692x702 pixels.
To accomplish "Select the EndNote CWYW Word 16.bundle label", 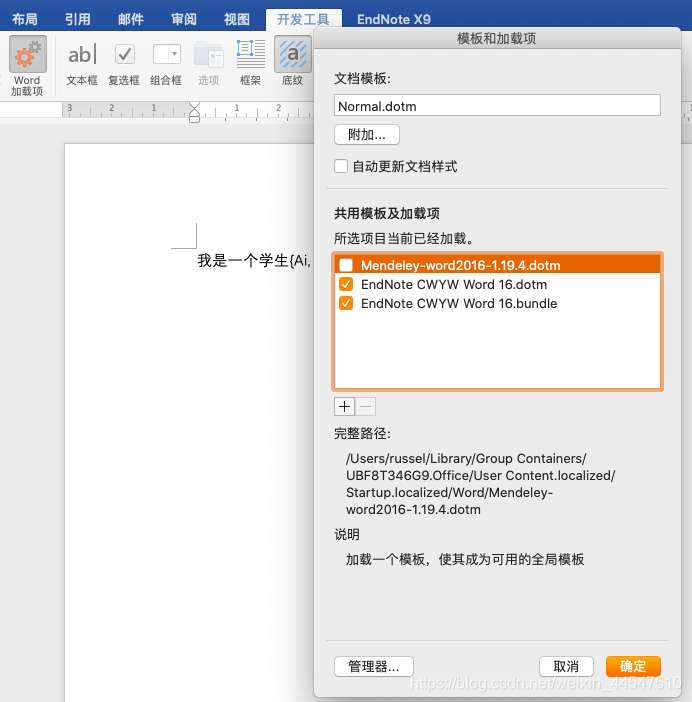I will pos(459,304).
